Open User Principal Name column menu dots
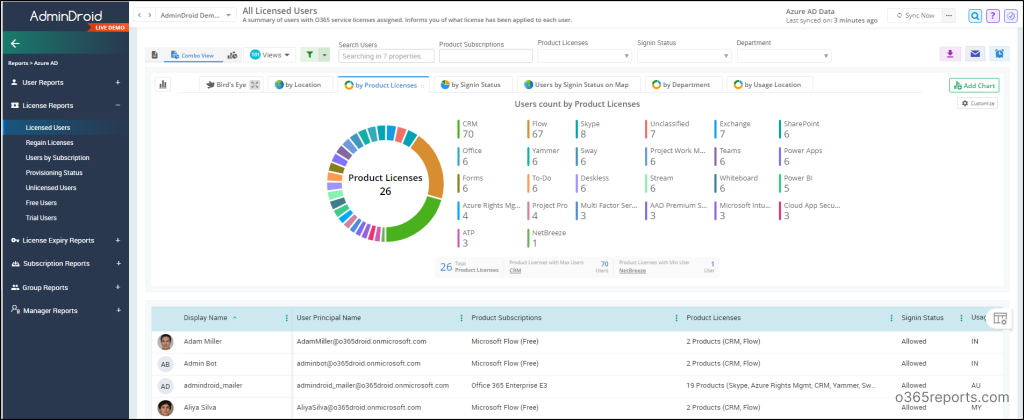Viewport: 1024px width, 420px height. coord(461,318)
